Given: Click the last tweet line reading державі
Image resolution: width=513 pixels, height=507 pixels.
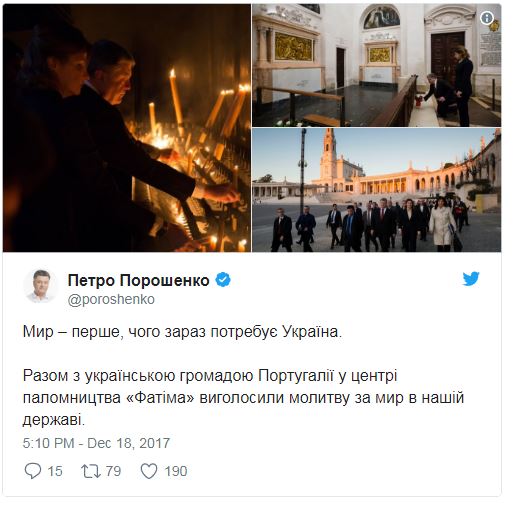Looking at the screenshot, I should [54, 420].
